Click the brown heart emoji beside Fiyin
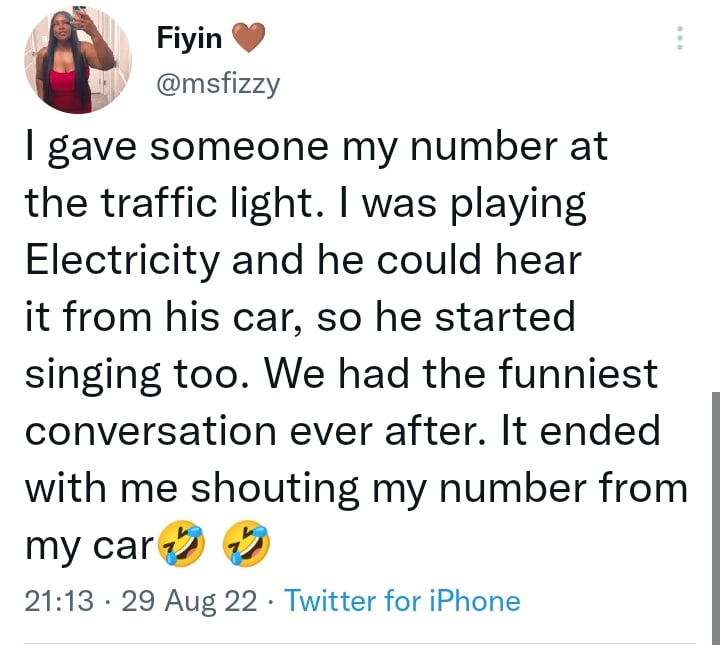The image size is (720, 645). click(x=248, y=38)
